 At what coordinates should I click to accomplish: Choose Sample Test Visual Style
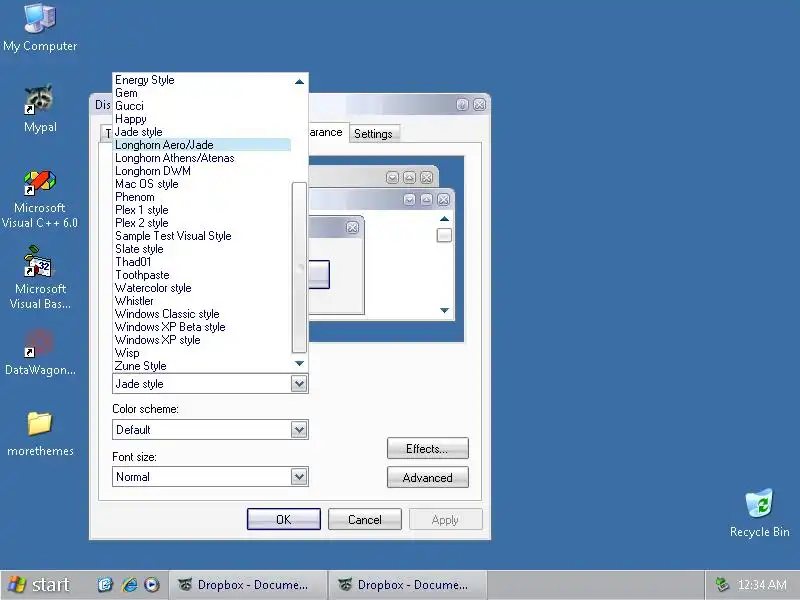202,236
